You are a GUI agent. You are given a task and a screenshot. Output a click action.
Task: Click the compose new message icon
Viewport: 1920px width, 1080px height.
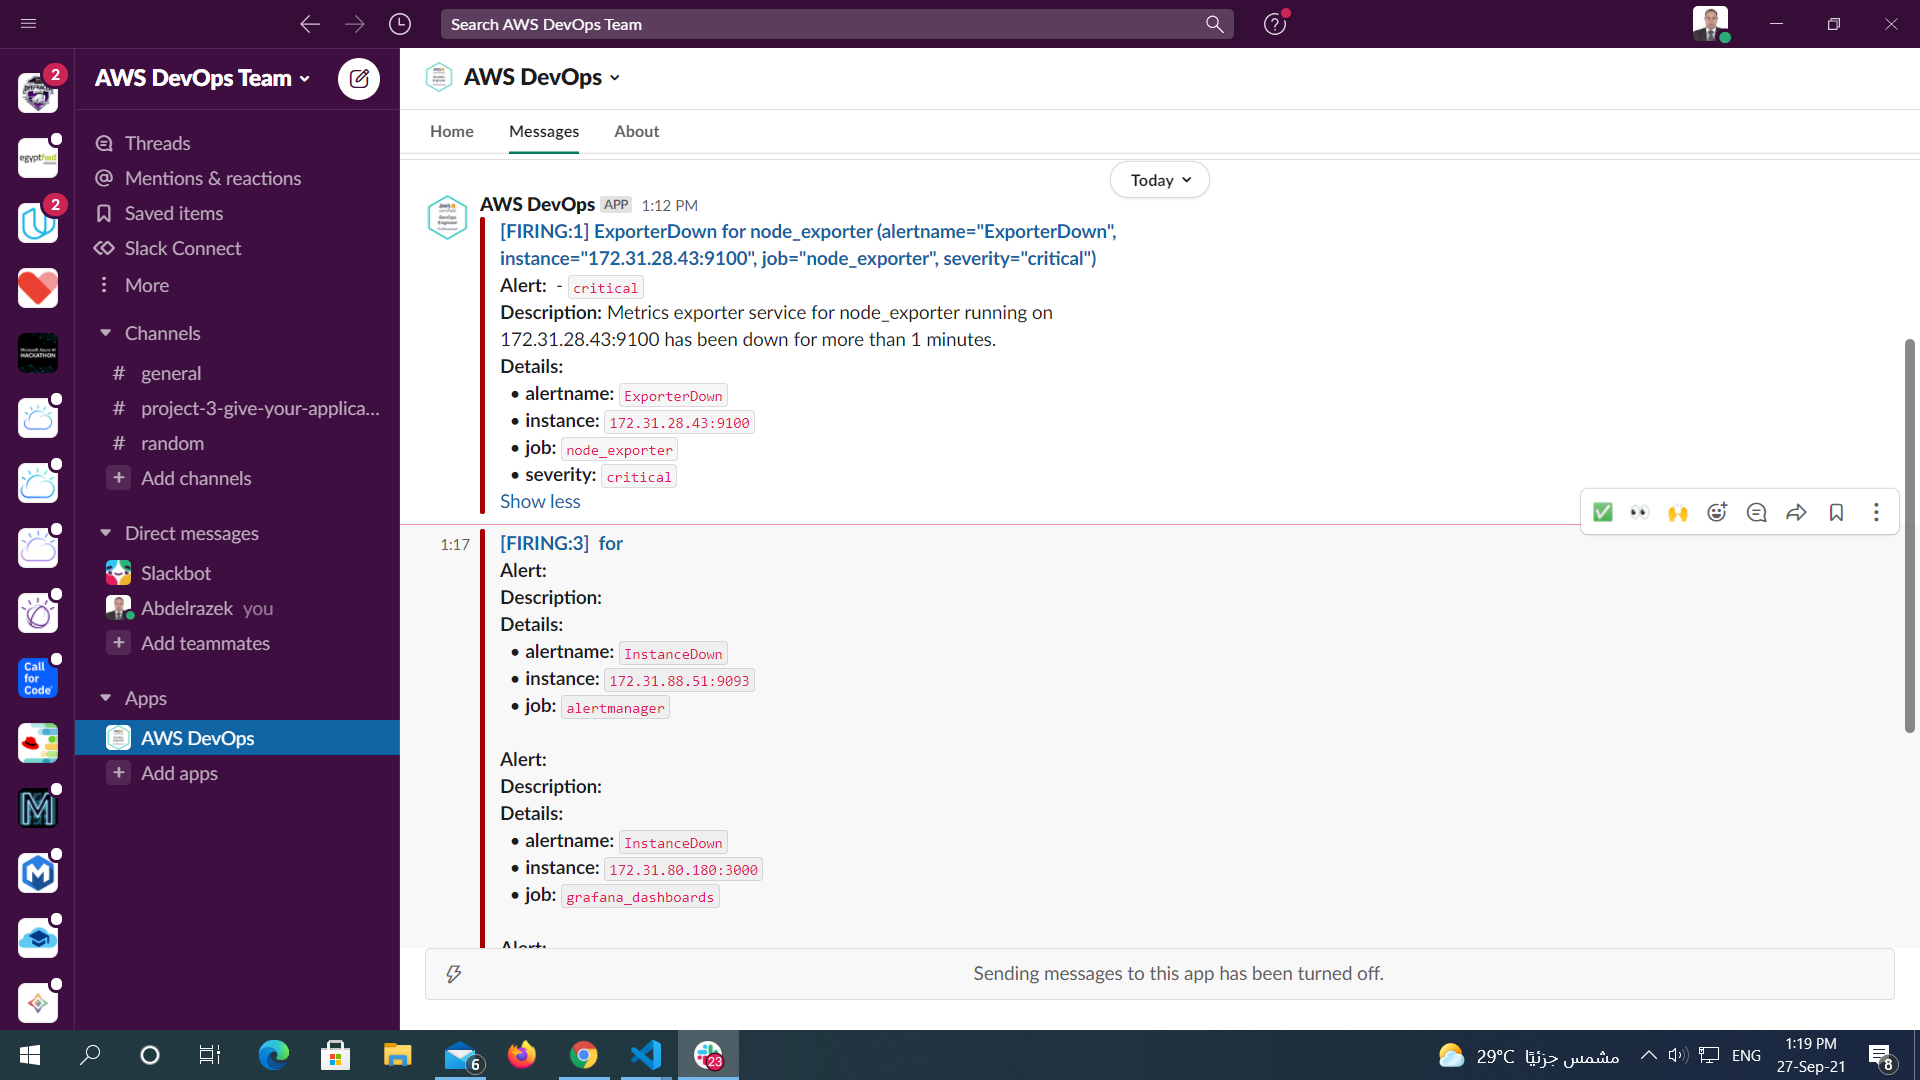click(358, 78)
